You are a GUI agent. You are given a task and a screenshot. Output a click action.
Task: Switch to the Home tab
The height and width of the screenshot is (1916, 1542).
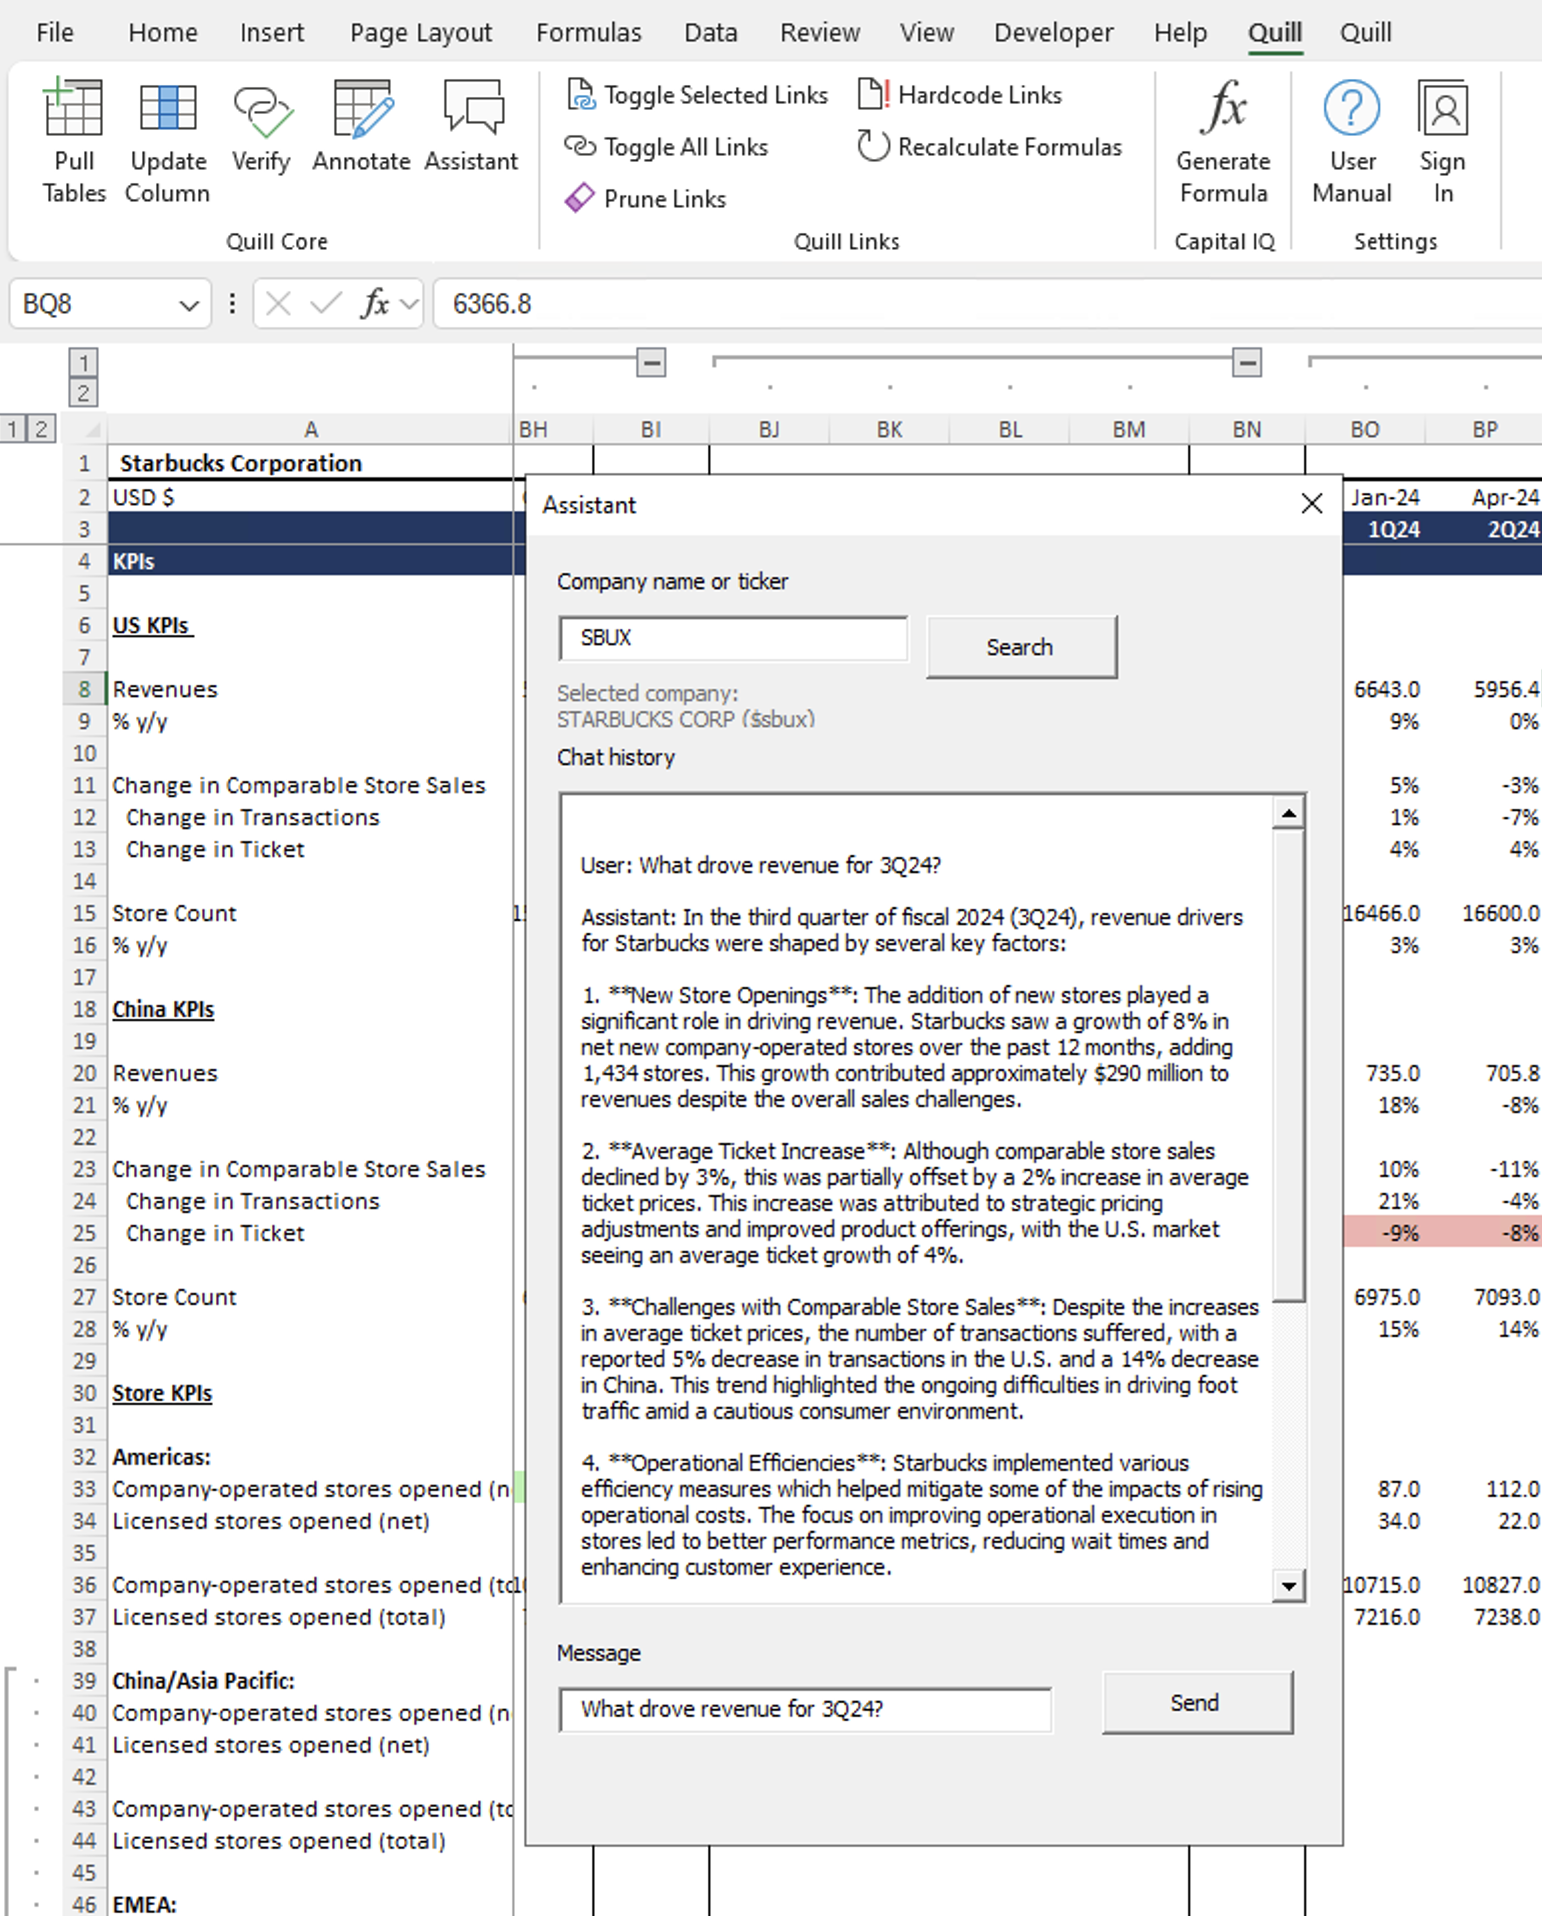[163, 33]
